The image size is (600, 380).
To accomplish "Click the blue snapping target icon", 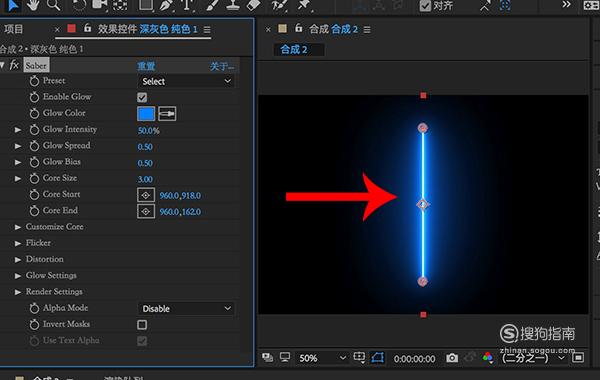I will [x=505, y=5].
